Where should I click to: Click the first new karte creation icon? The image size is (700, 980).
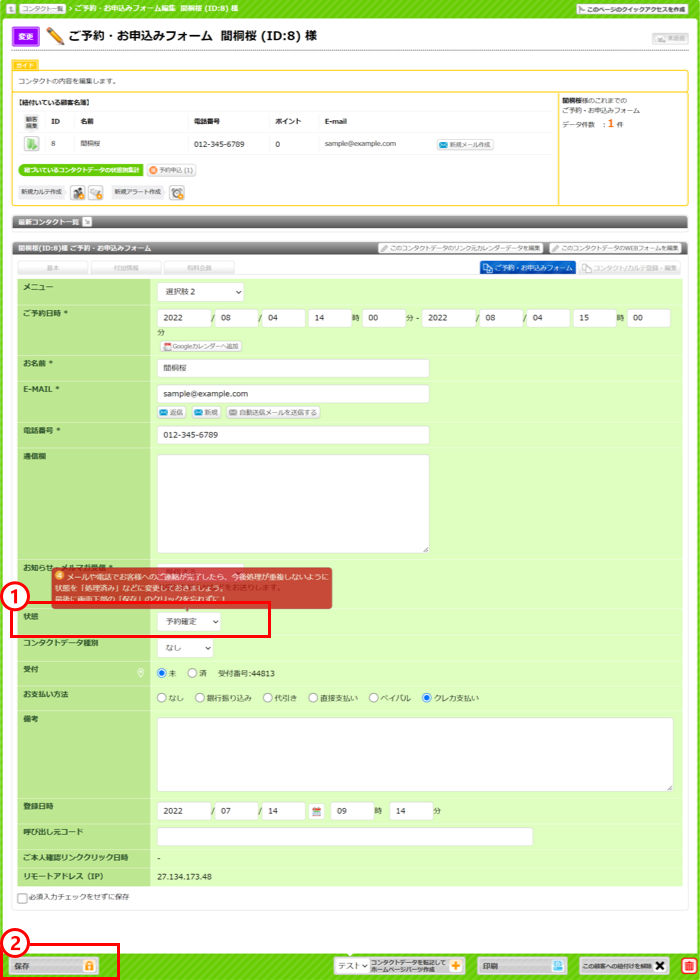pos(78,193)
